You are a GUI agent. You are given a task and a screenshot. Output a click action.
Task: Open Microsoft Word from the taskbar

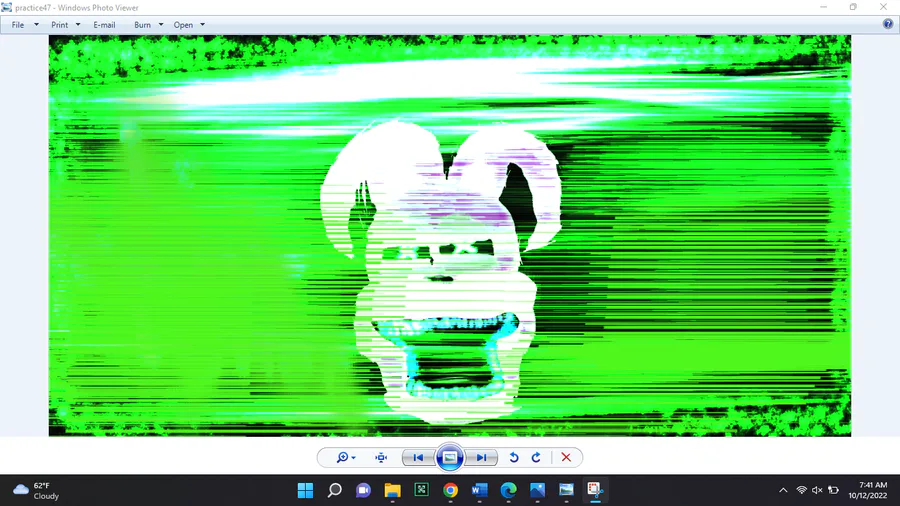(479, 490)
